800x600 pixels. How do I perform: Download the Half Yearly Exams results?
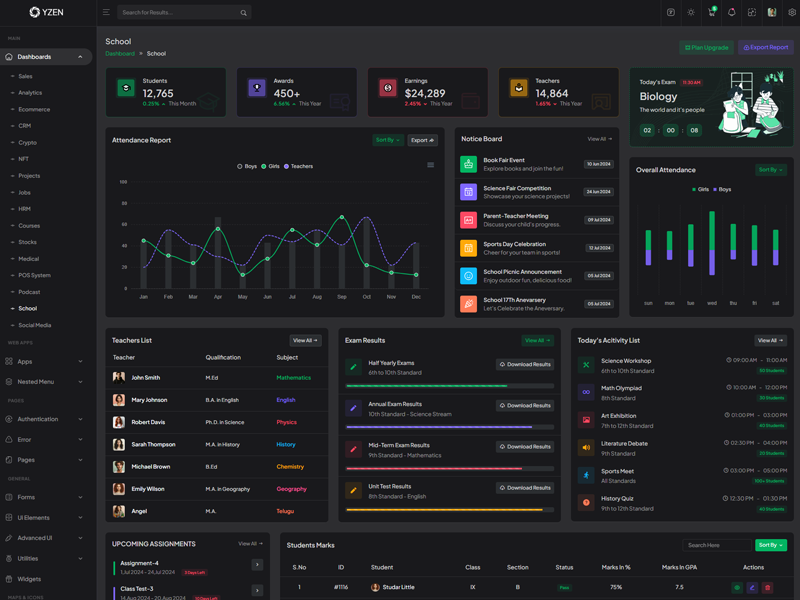click(525, 365)
